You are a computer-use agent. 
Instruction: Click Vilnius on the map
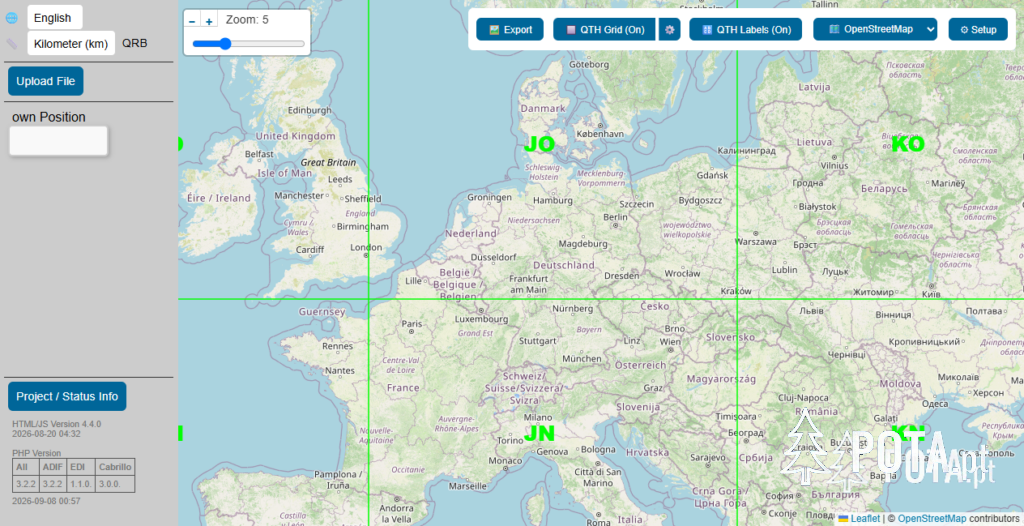[835, 165]
